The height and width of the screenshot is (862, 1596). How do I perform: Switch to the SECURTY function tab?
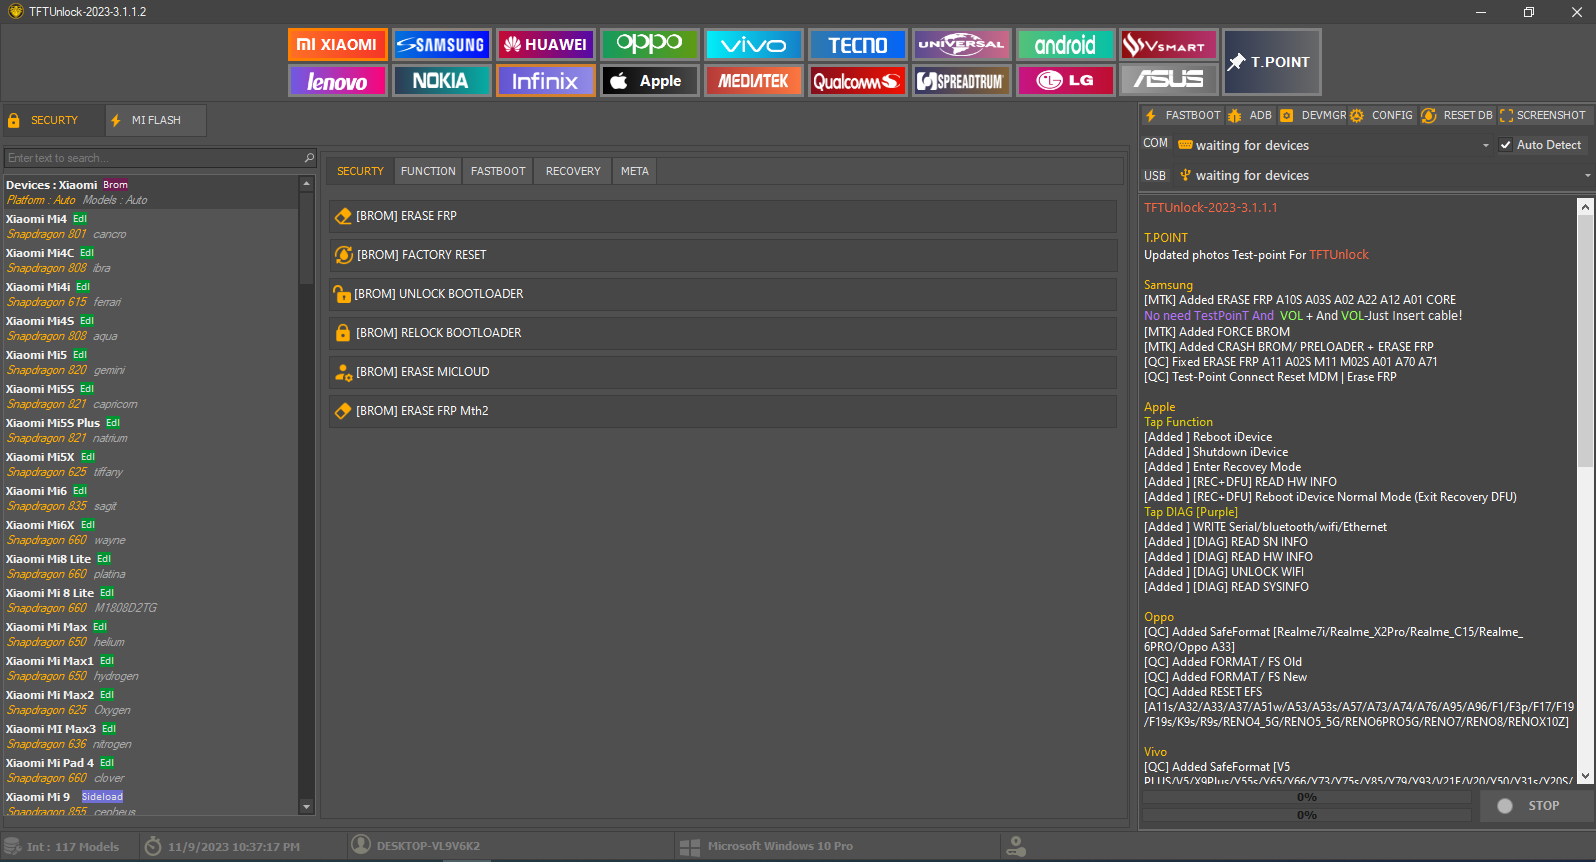click(x=360, y=171)
